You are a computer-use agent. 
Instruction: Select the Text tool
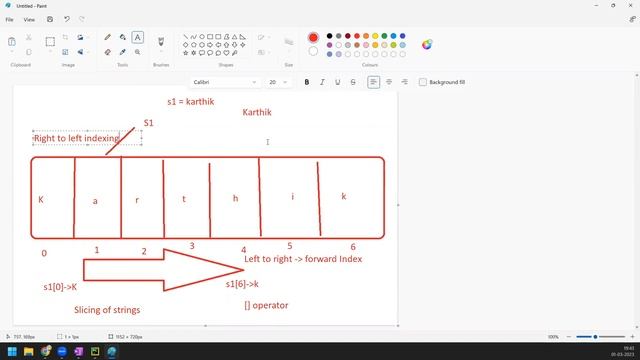click(138, 37)
